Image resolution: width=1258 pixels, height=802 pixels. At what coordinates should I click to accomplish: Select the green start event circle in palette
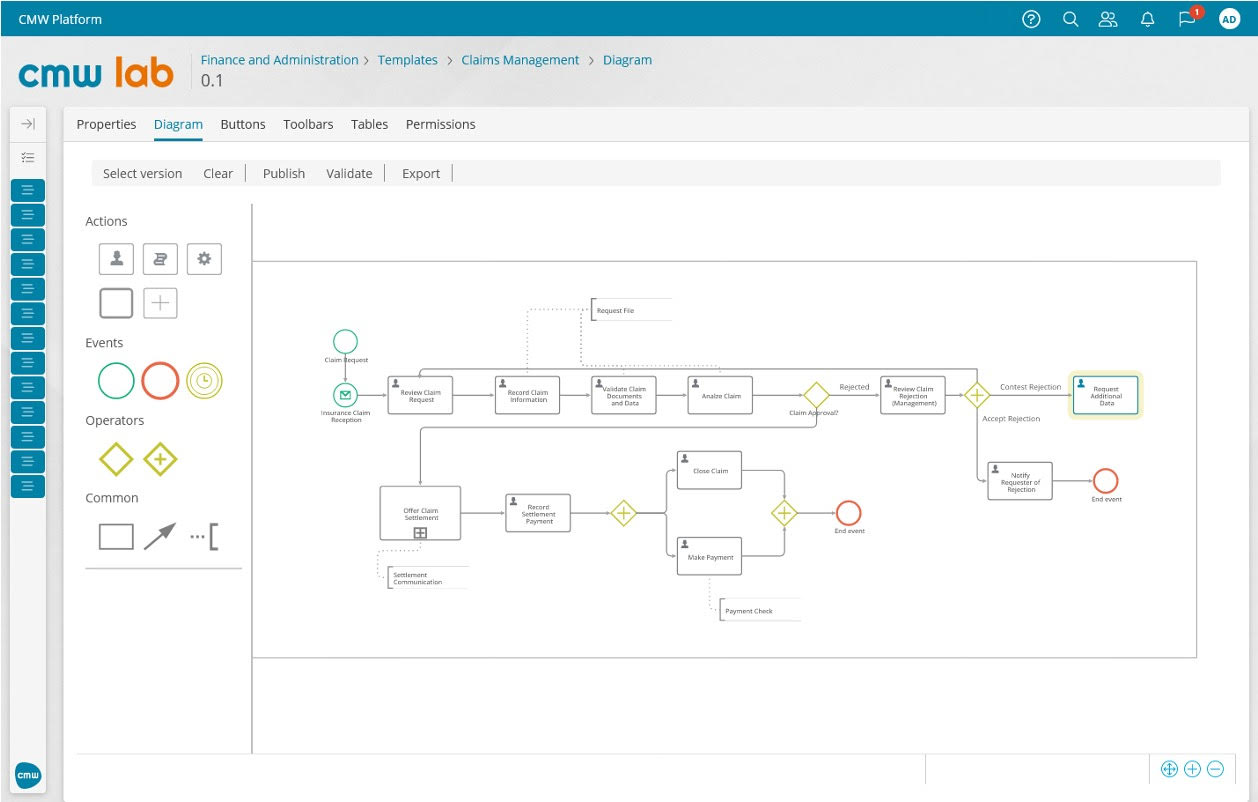pyautogui.click(x=116, y=381)
